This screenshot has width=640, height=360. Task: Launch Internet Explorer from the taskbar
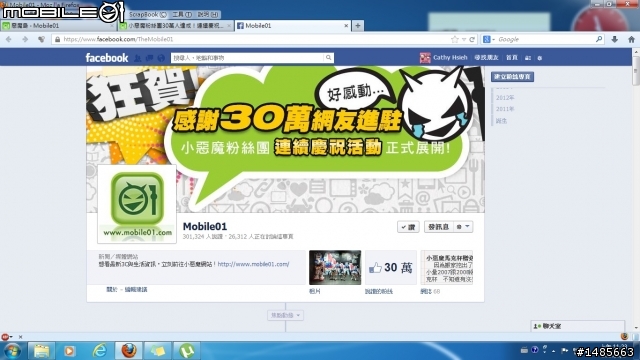[99, 351]
